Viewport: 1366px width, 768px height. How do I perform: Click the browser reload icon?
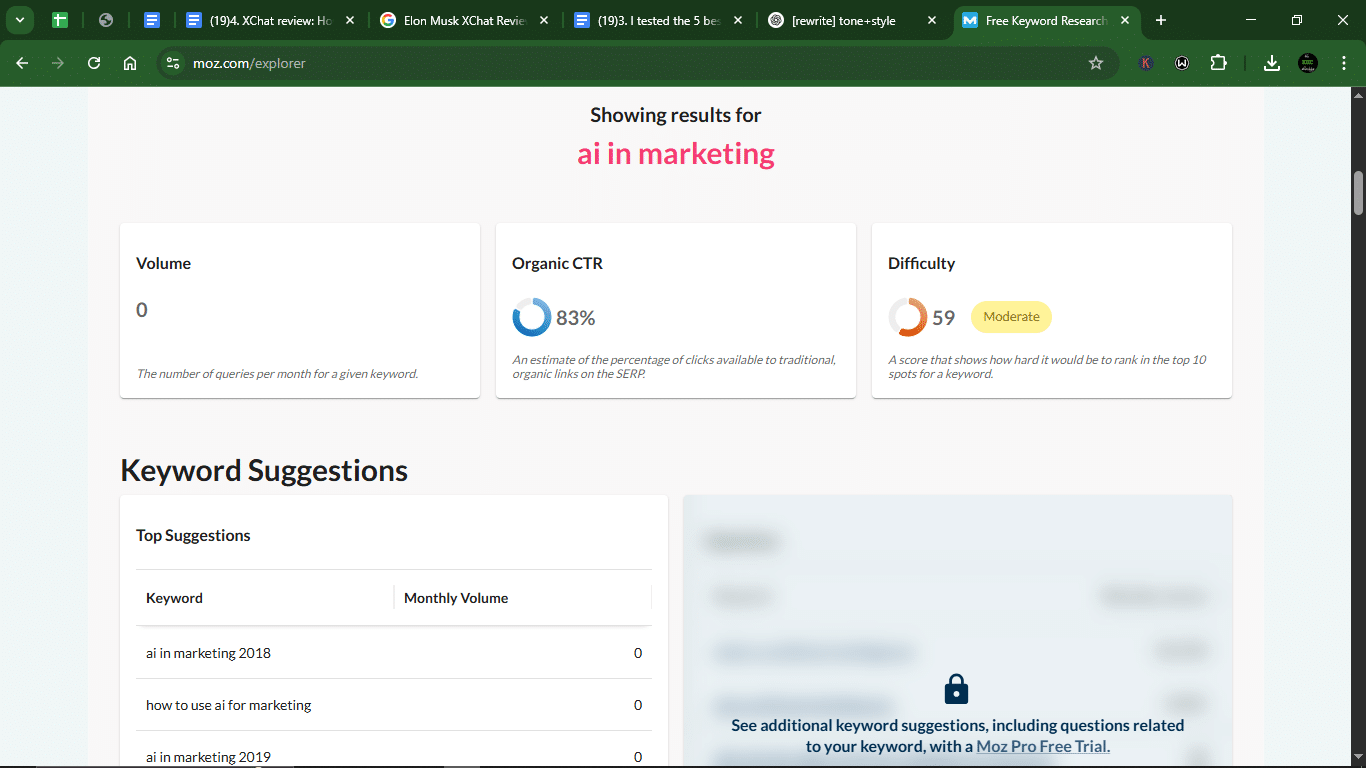click(94, 63)
